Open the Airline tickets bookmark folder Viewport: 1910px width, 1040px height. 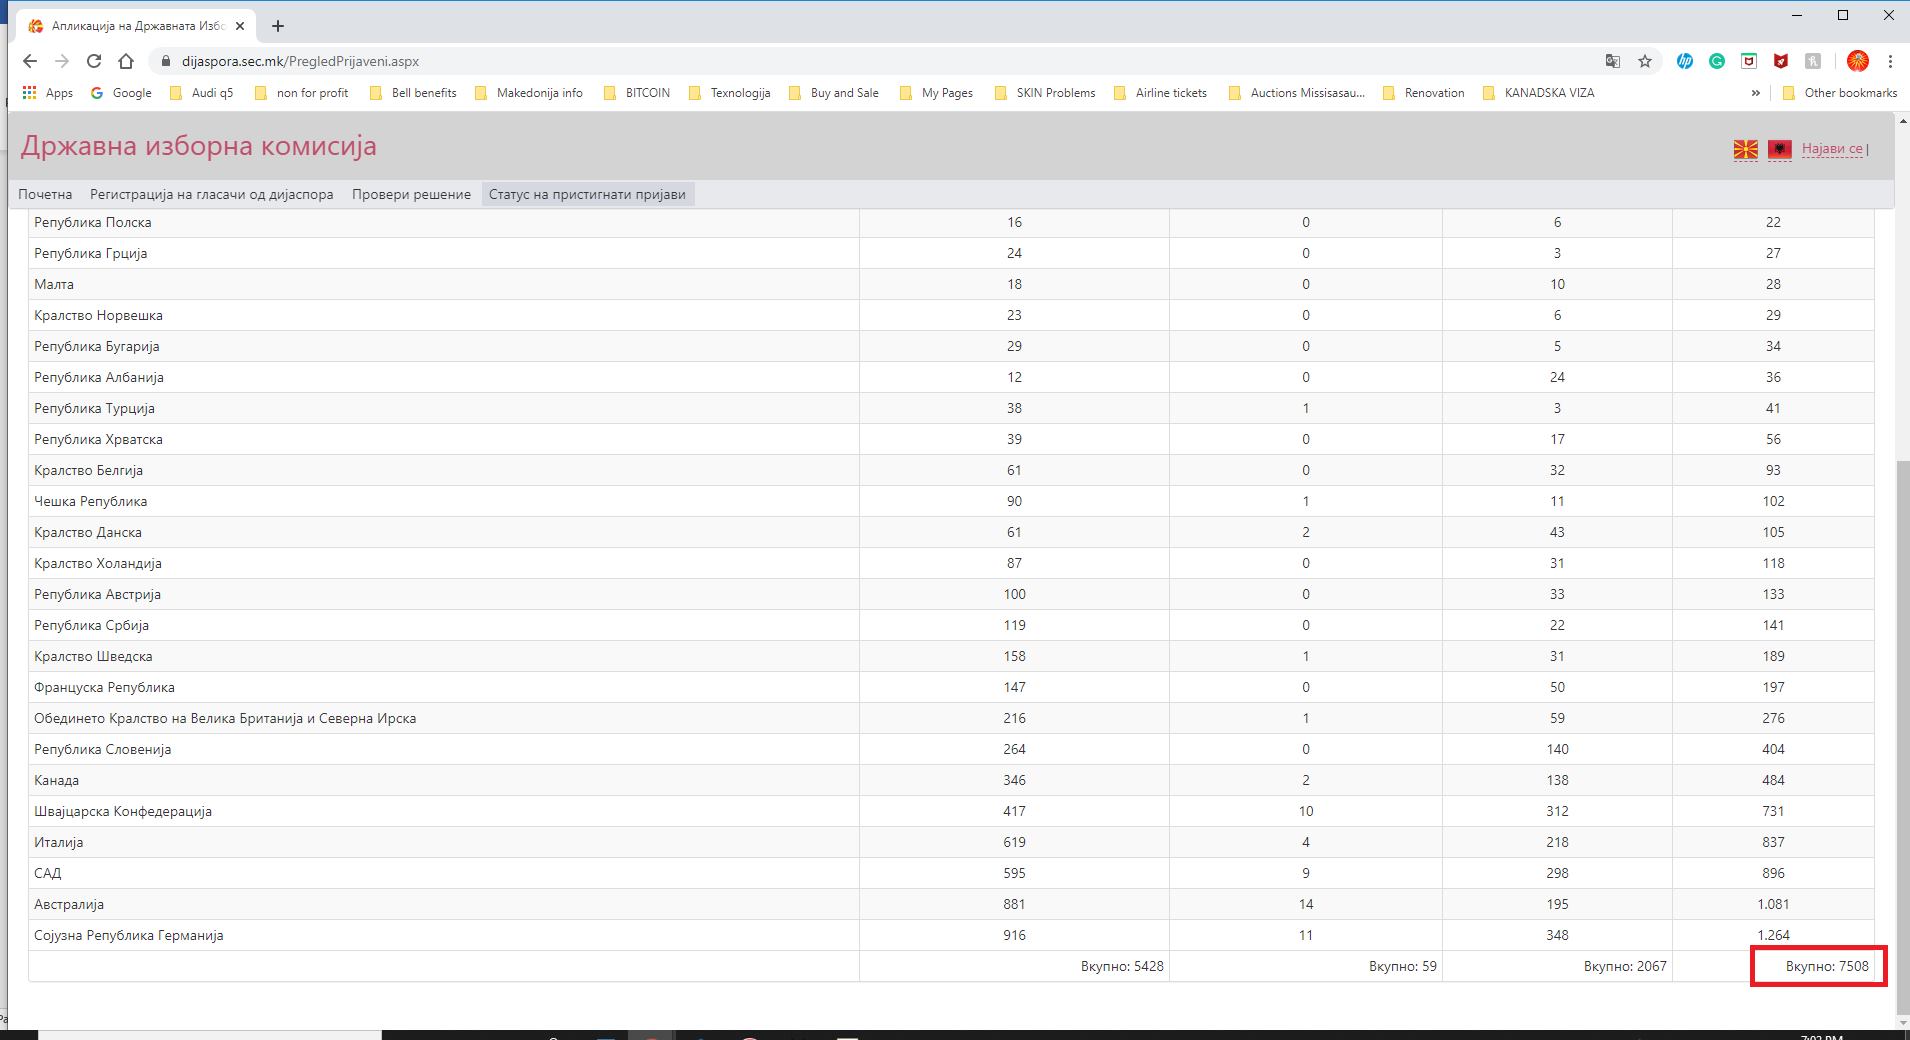point(1160,93)
